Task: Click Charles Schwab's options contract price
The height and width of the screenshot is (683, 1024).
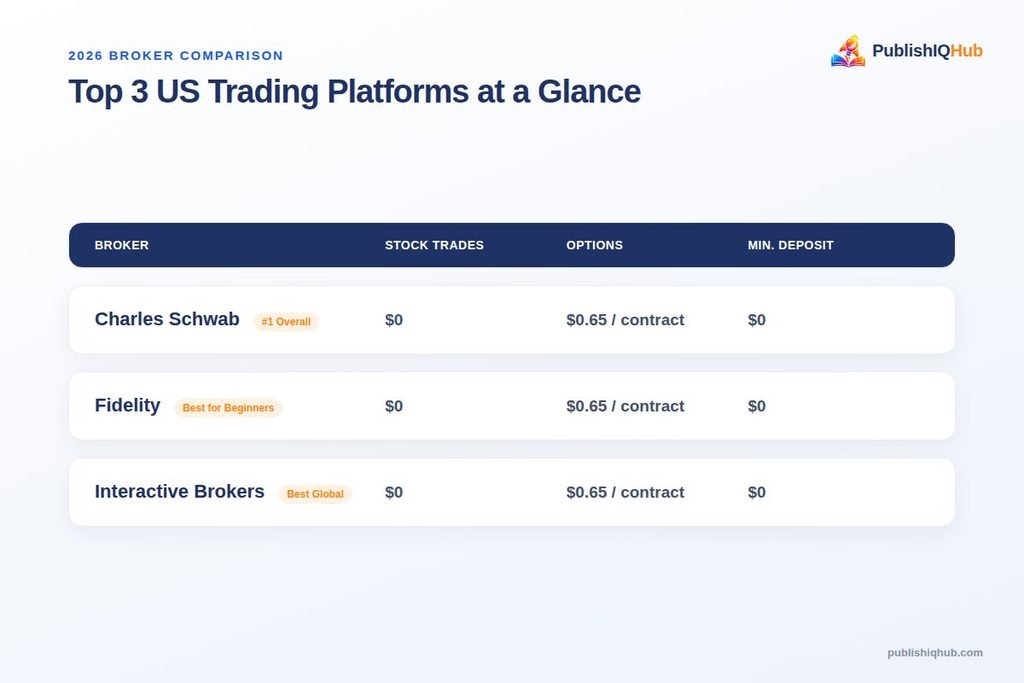Action: pos(625,320)
